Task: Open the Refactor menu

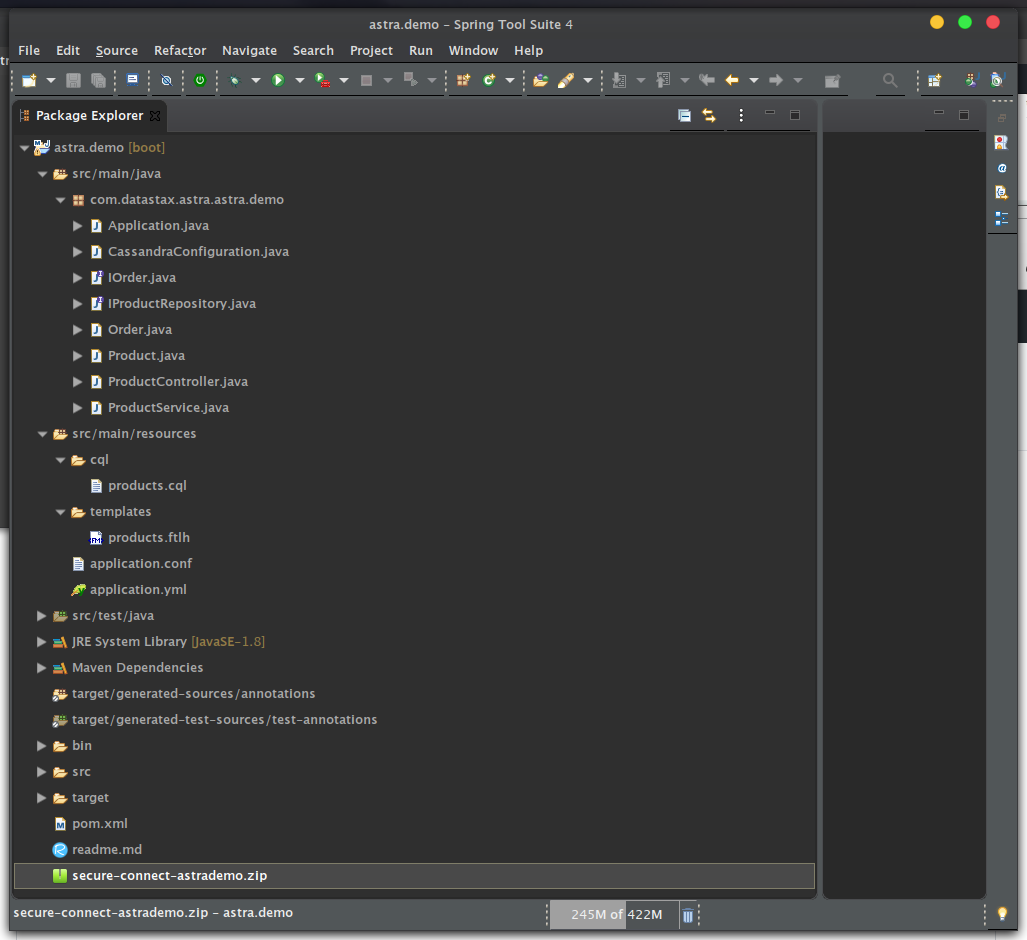Action: click(x=179, y=50)
